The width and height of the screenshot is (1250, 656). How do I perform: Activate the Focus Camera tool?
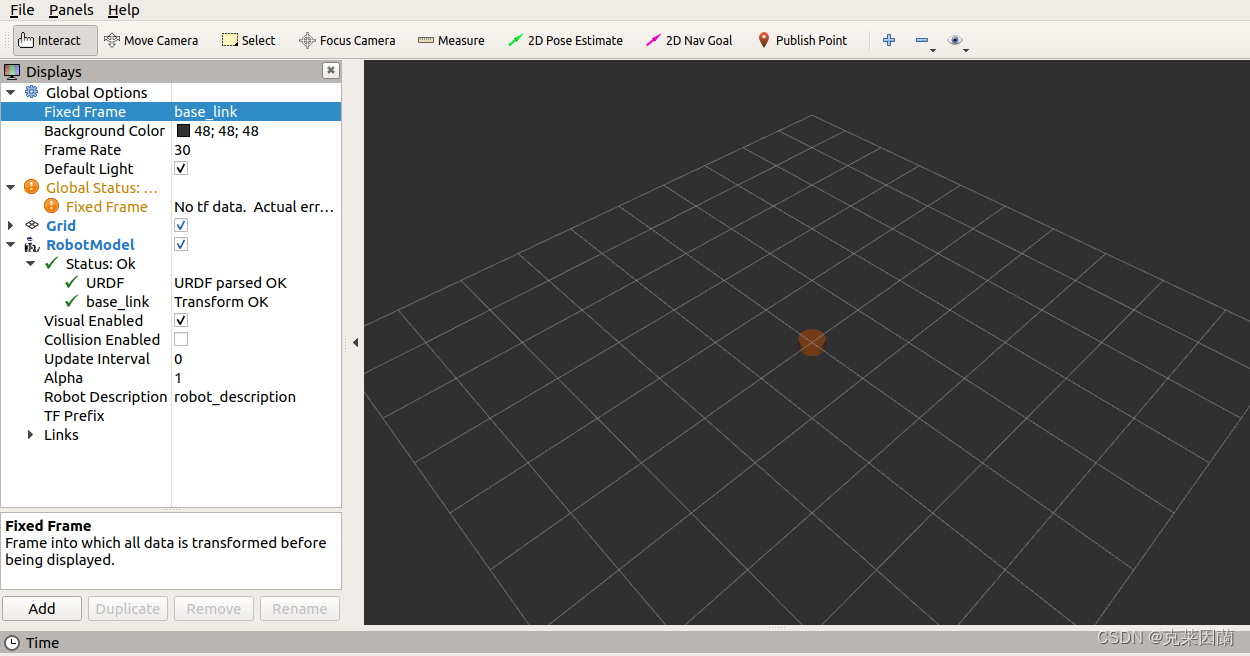(x=347, y=40)
